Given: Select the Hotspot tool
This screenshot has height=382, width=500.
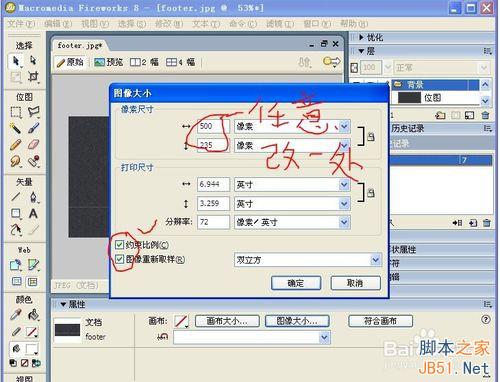Looking at the screenshot, I should [x=16, y=265].
